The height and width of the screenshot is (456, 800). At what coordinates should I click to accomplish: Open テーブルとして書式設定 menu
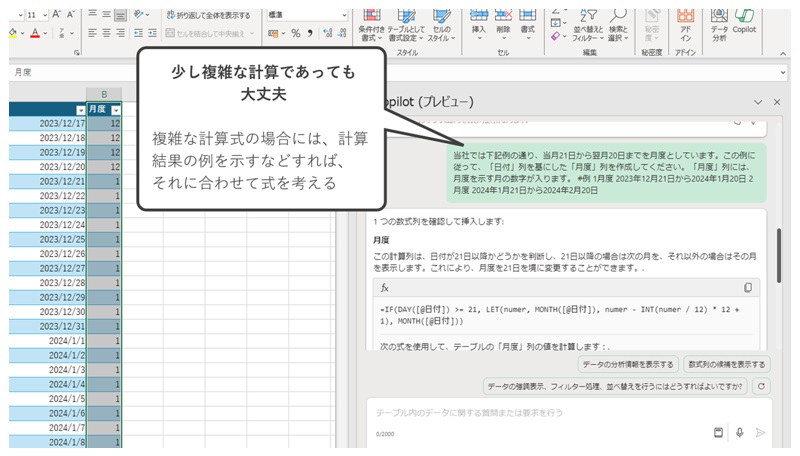pos(406,26)
